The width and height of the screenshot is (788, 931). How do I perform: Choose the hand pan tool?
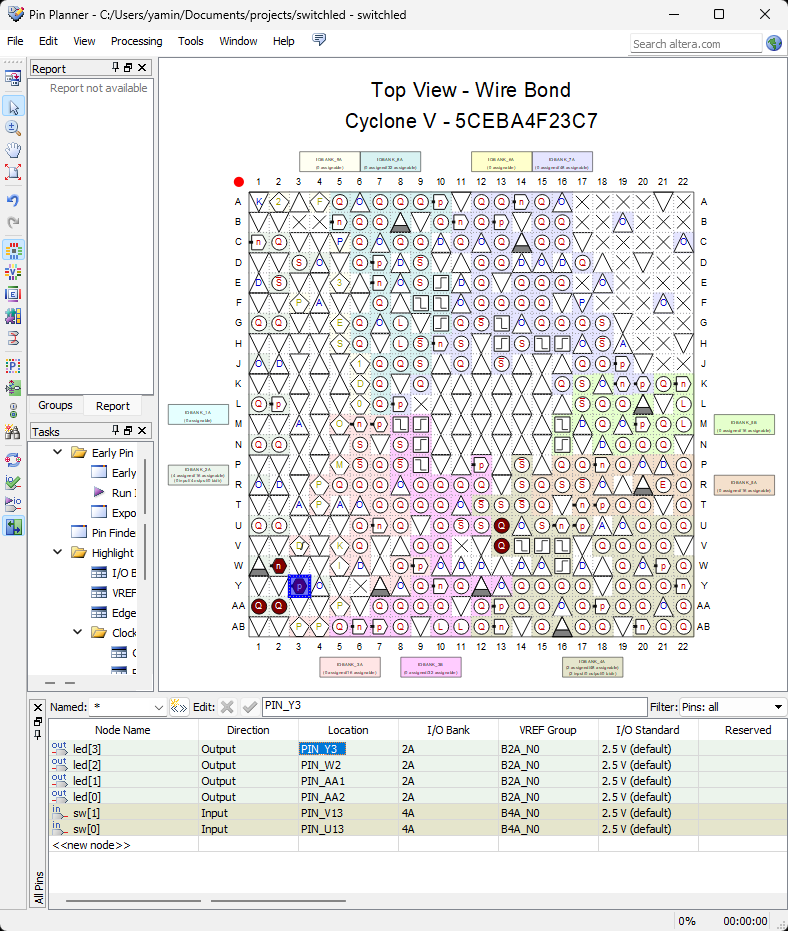(x=14, y=150)
